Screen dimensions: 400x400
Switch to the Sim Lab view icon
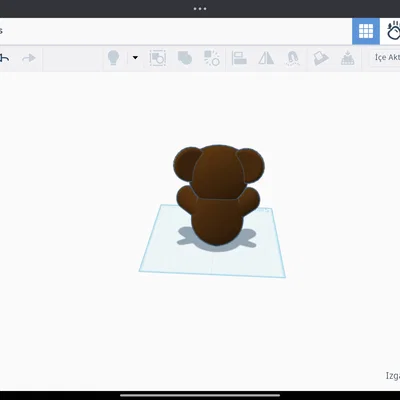(393, 31)
